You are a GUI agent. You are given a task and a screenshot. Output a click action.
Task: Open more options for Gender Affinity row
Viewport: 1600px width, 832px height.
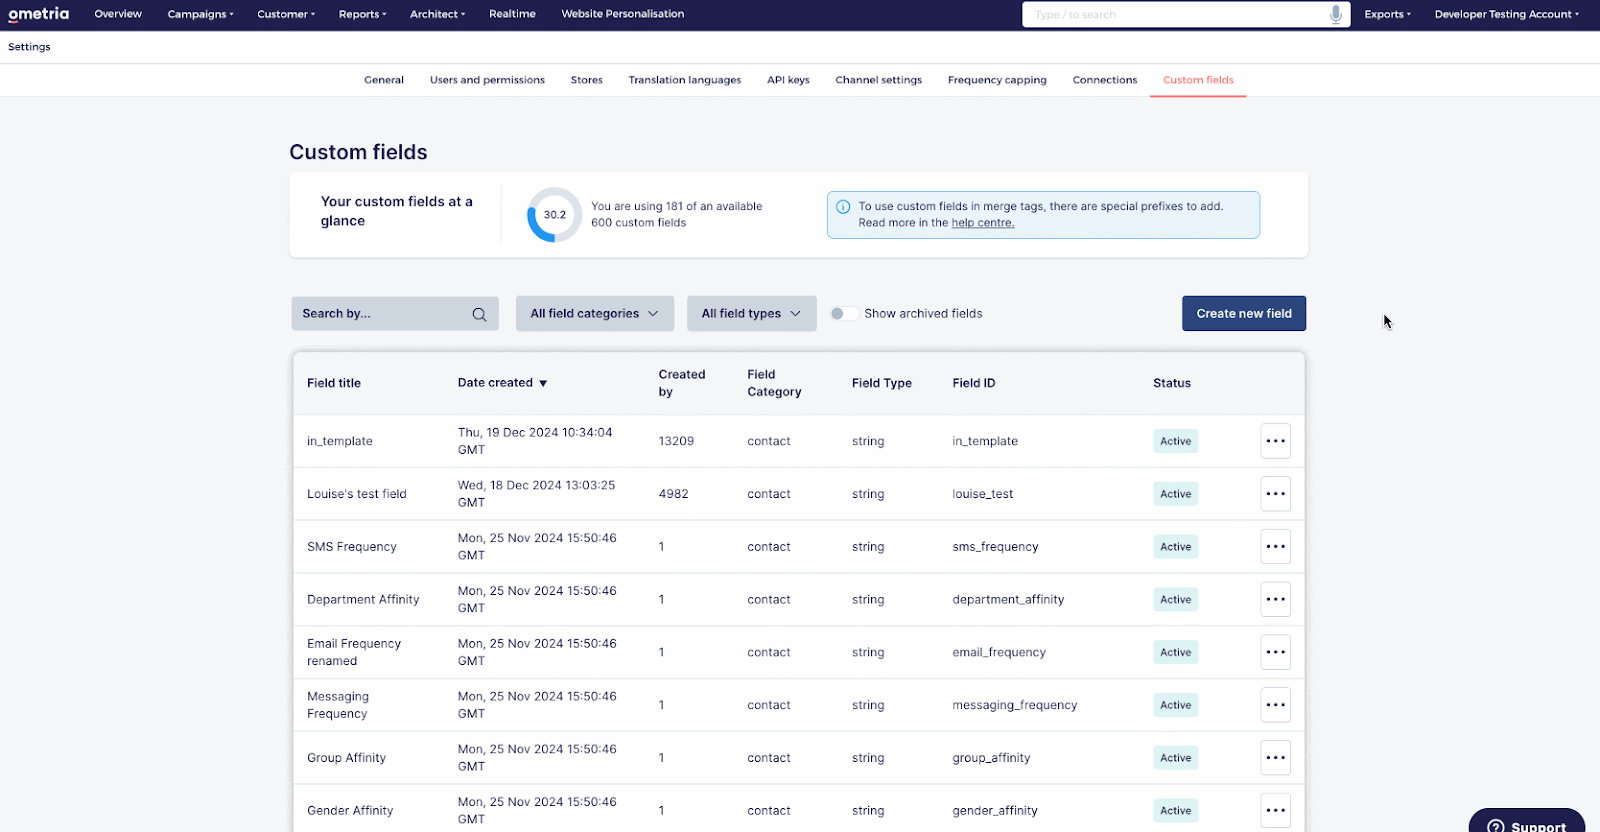coord(1275,811)
